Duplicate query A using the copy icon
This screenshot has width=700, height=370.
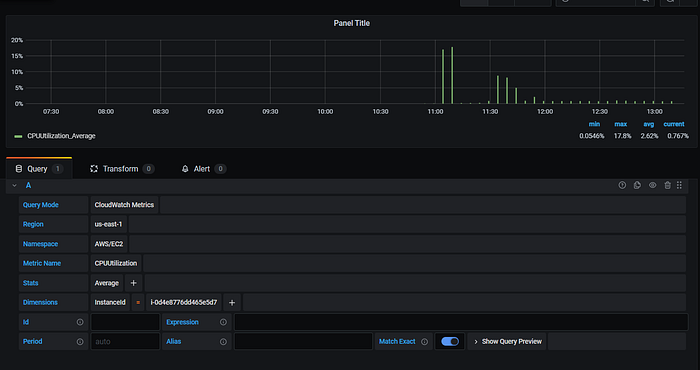(637, 185)
